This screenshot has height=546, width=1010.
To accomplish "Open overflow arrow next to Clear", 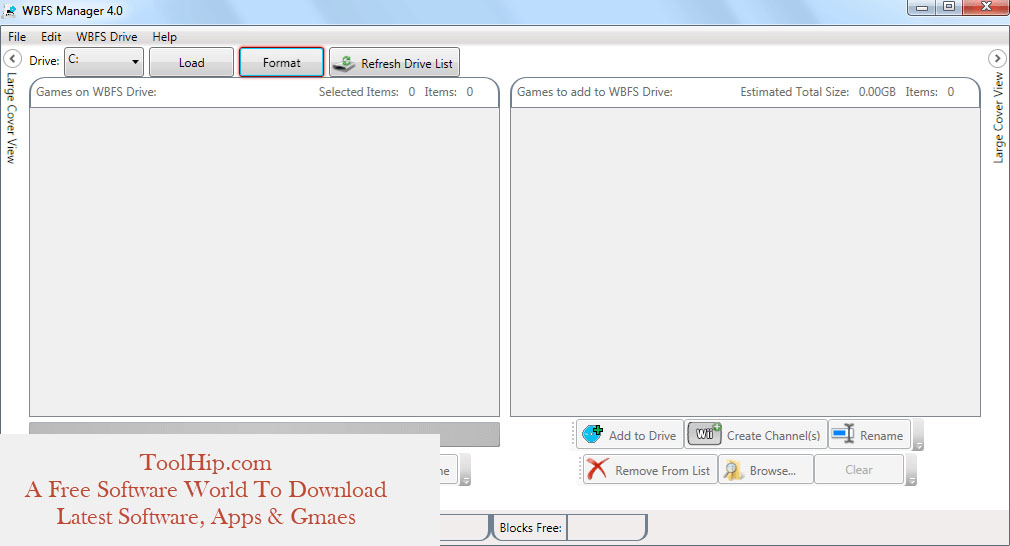I will [x=911, y=470].
